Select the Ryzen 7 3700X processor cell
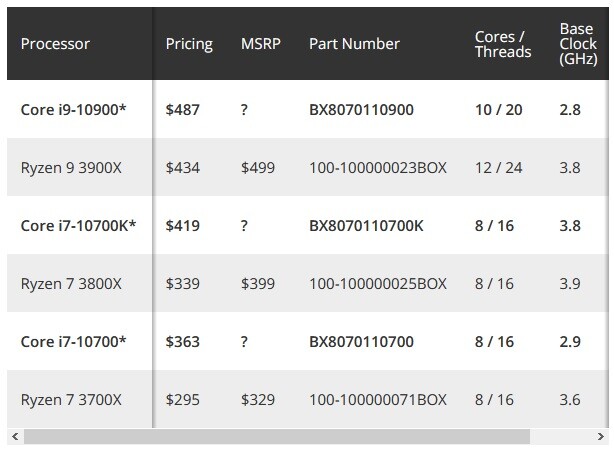The height and width of the screenshot is (453, 614). [x=71, y=400]
